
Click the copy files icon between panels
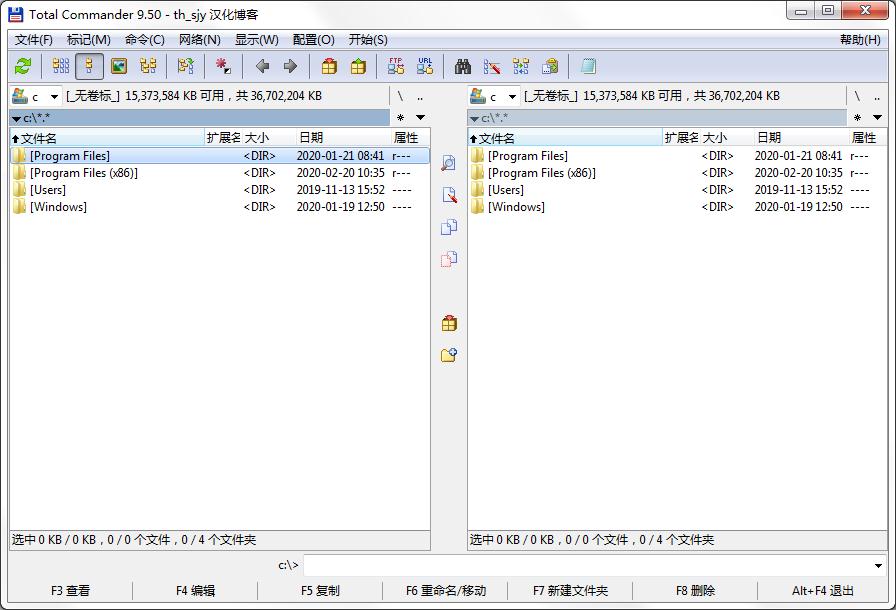[x=449, y=227]
